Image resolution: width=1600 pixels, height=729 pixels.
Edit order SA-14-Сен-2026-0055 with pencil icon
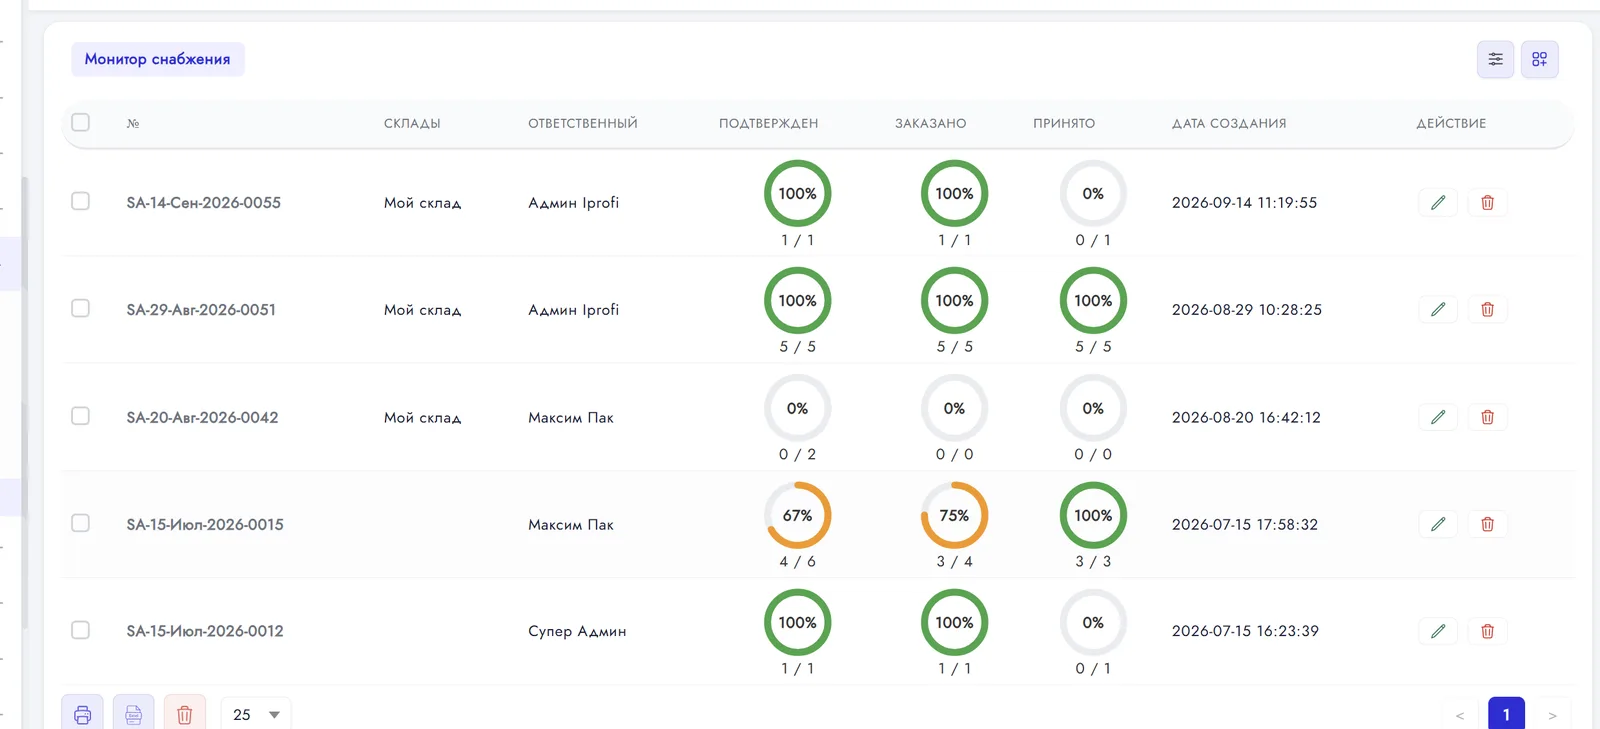click(x=1438, y=202)
